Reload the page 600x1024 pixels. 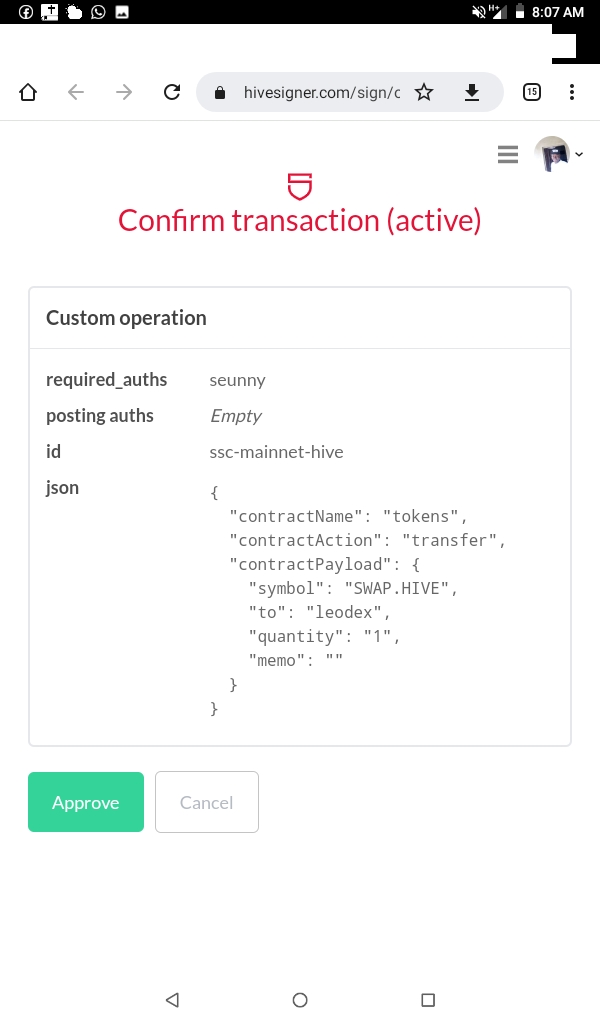click(x=172, y=92)
